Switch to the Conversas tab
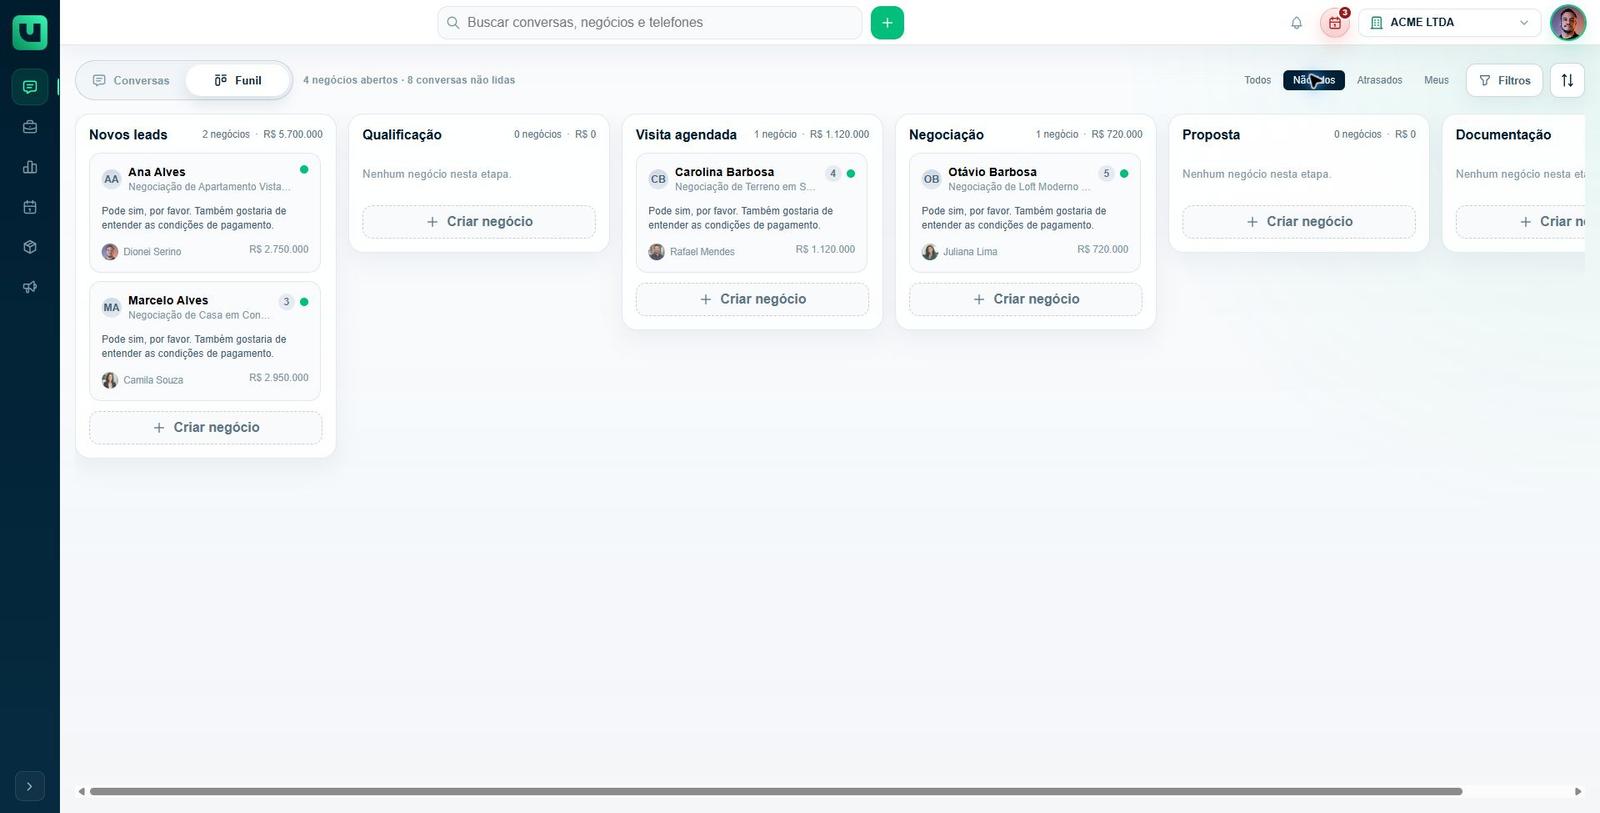The height and width of the screenshot is (813, 1600). coord(131,80)
